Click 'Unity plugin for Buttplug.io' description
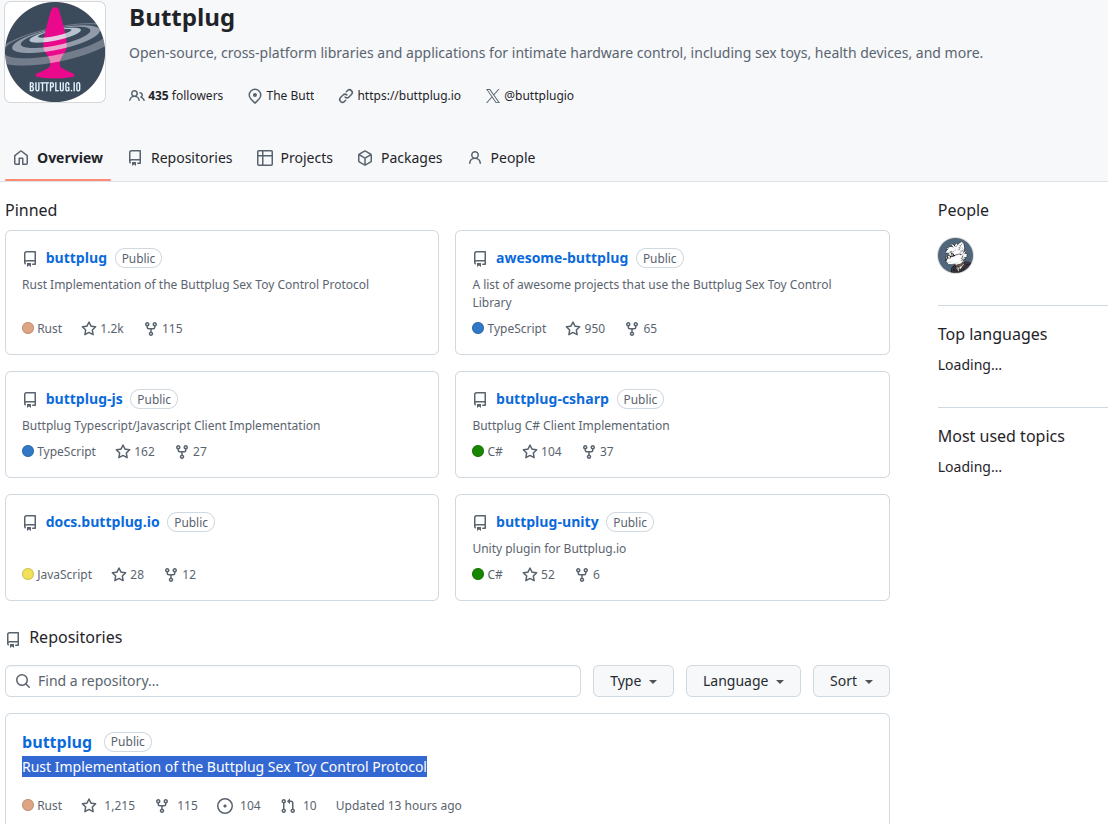Screen dimensions: 1108x824 point(549,548)
